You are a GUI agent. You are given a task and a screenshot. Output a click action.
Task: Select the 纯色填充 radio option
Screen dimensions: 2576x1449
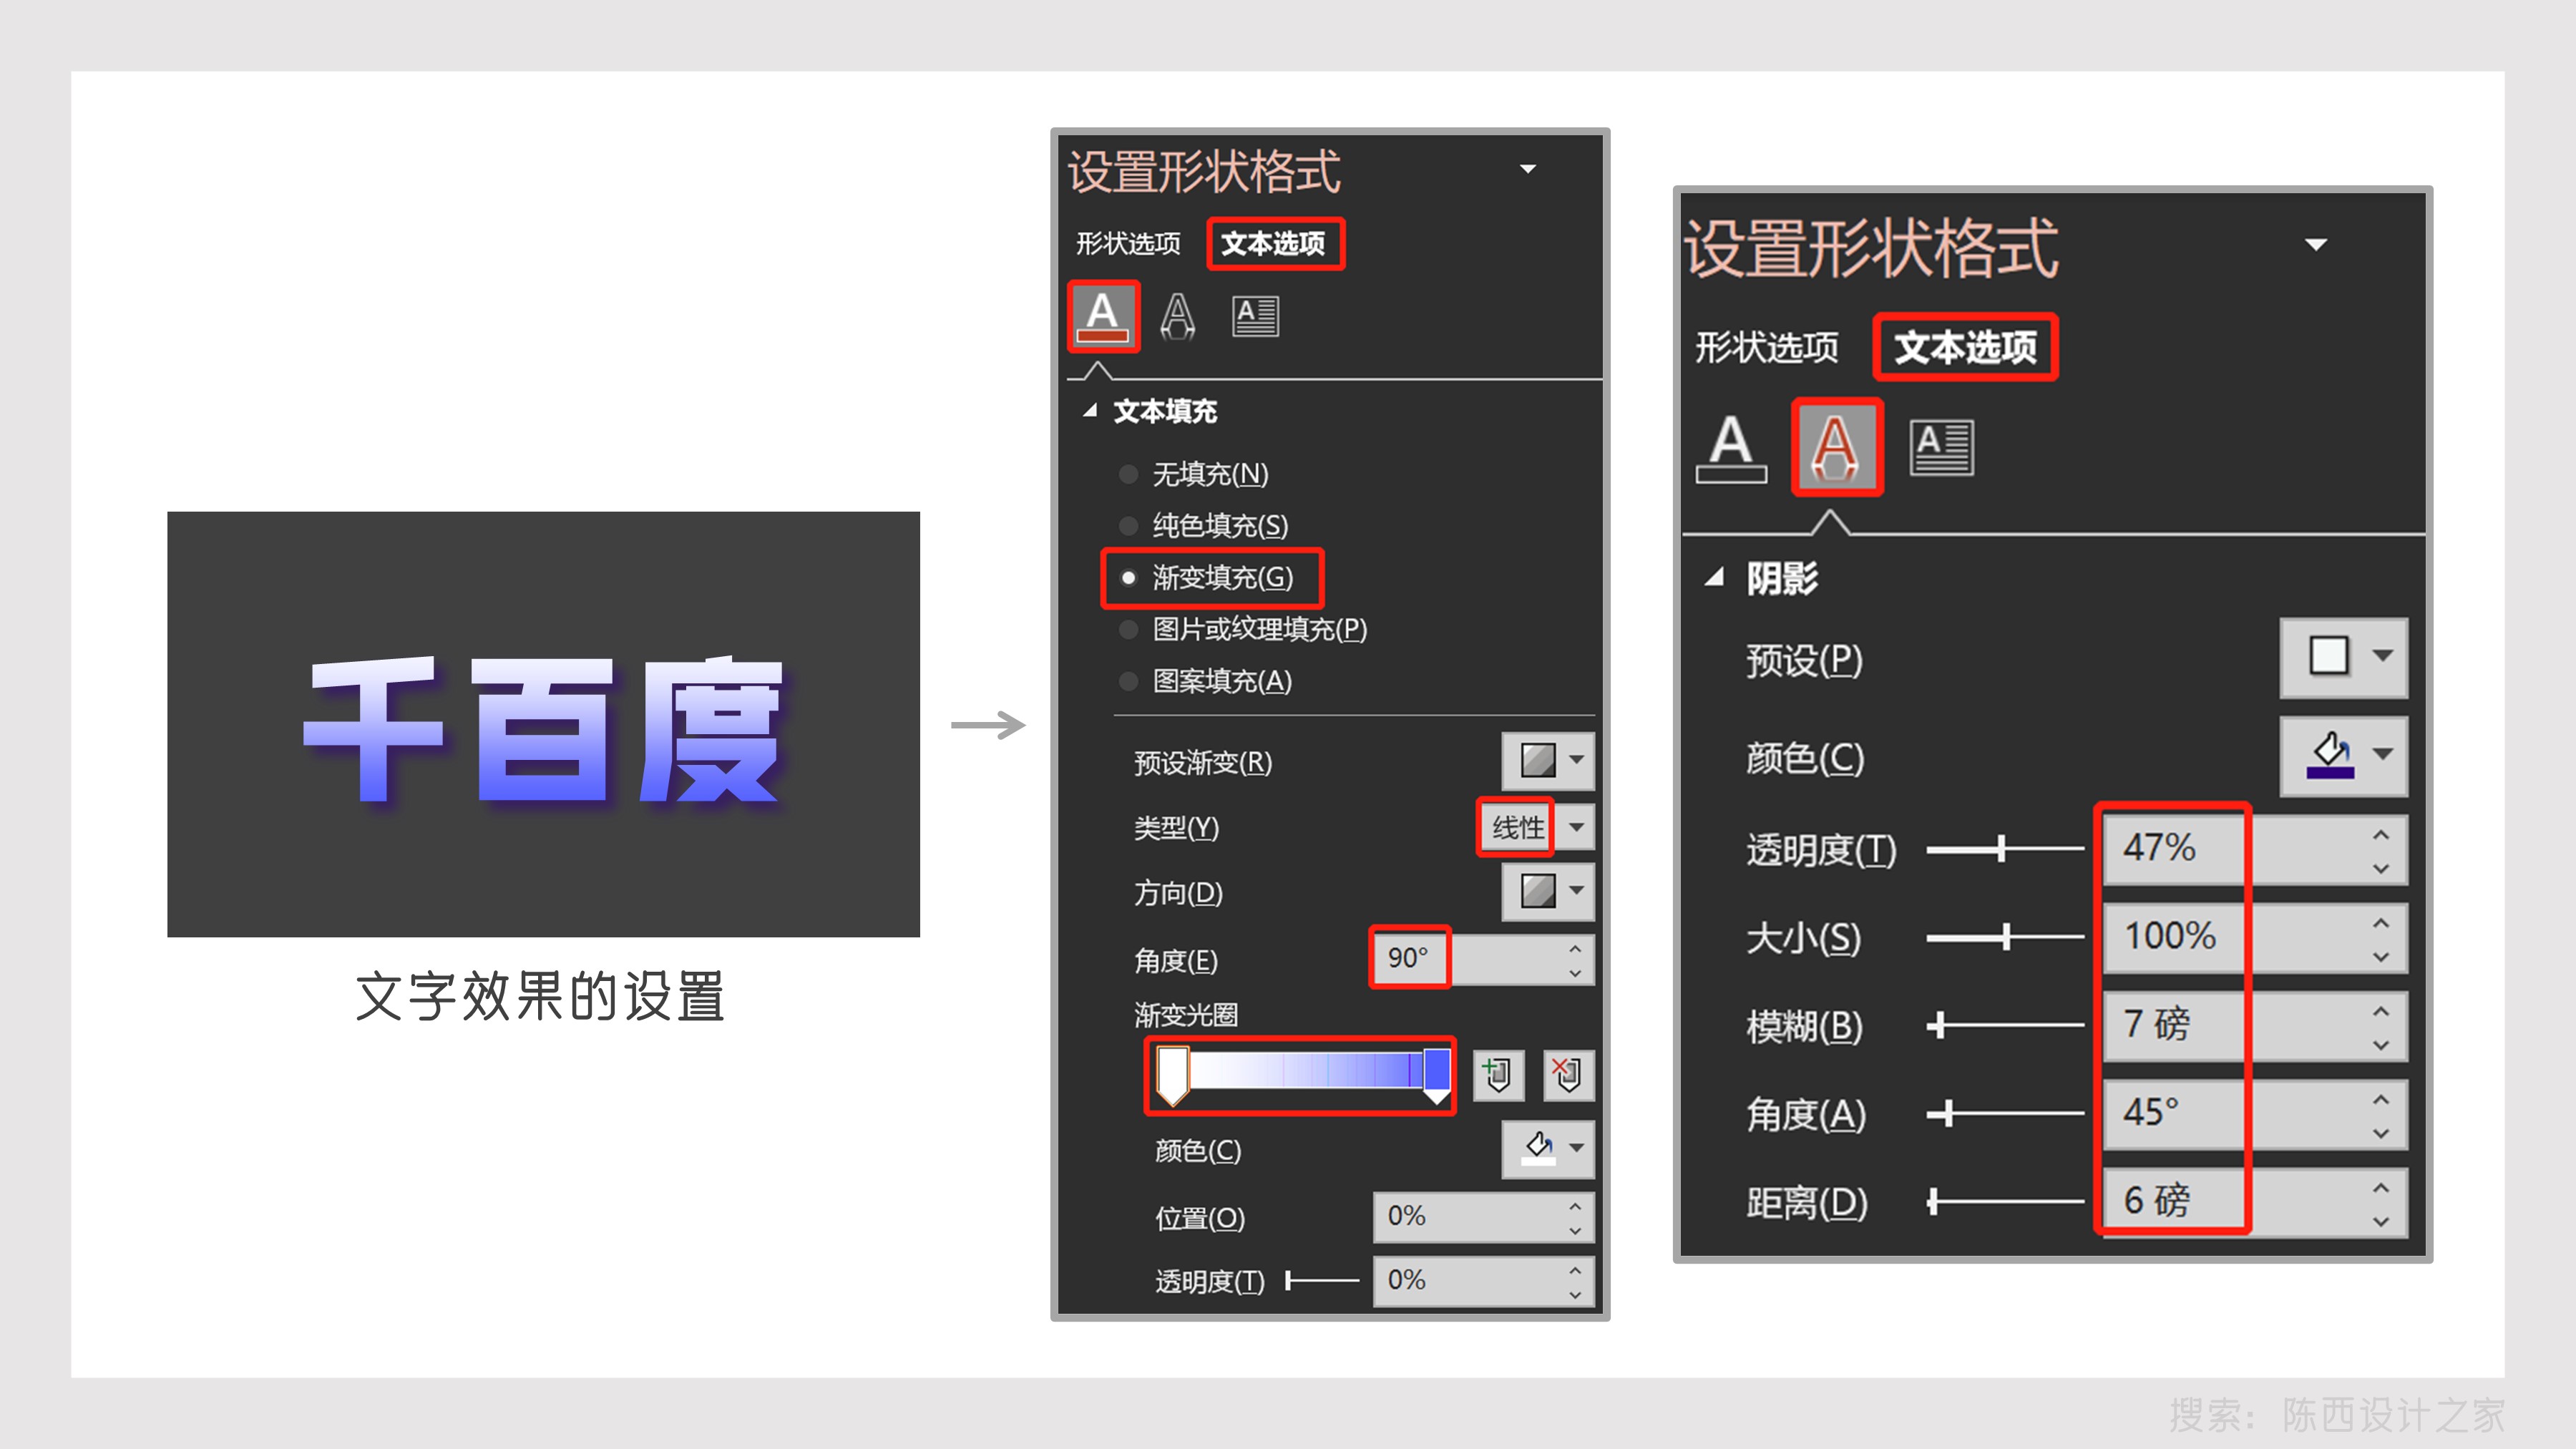coord(1129,527)
